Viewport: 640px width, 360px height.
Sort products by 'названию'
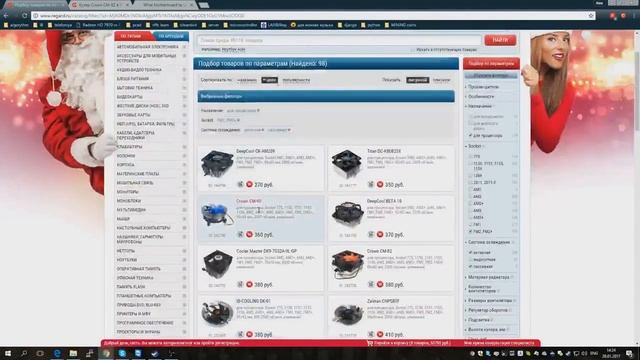247,80
